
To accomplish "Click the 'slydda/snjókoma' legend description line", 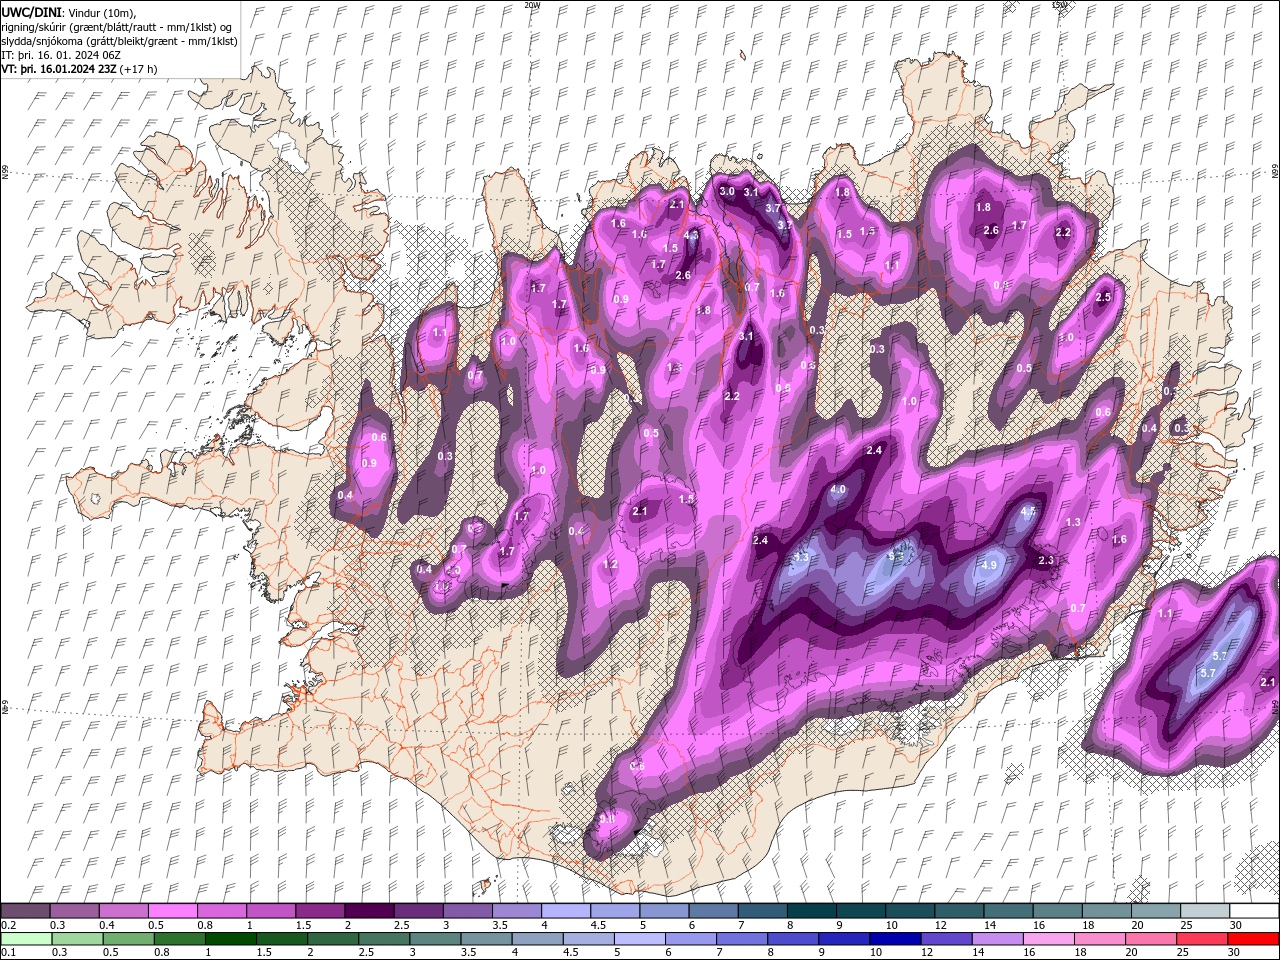I will point(119,41).
